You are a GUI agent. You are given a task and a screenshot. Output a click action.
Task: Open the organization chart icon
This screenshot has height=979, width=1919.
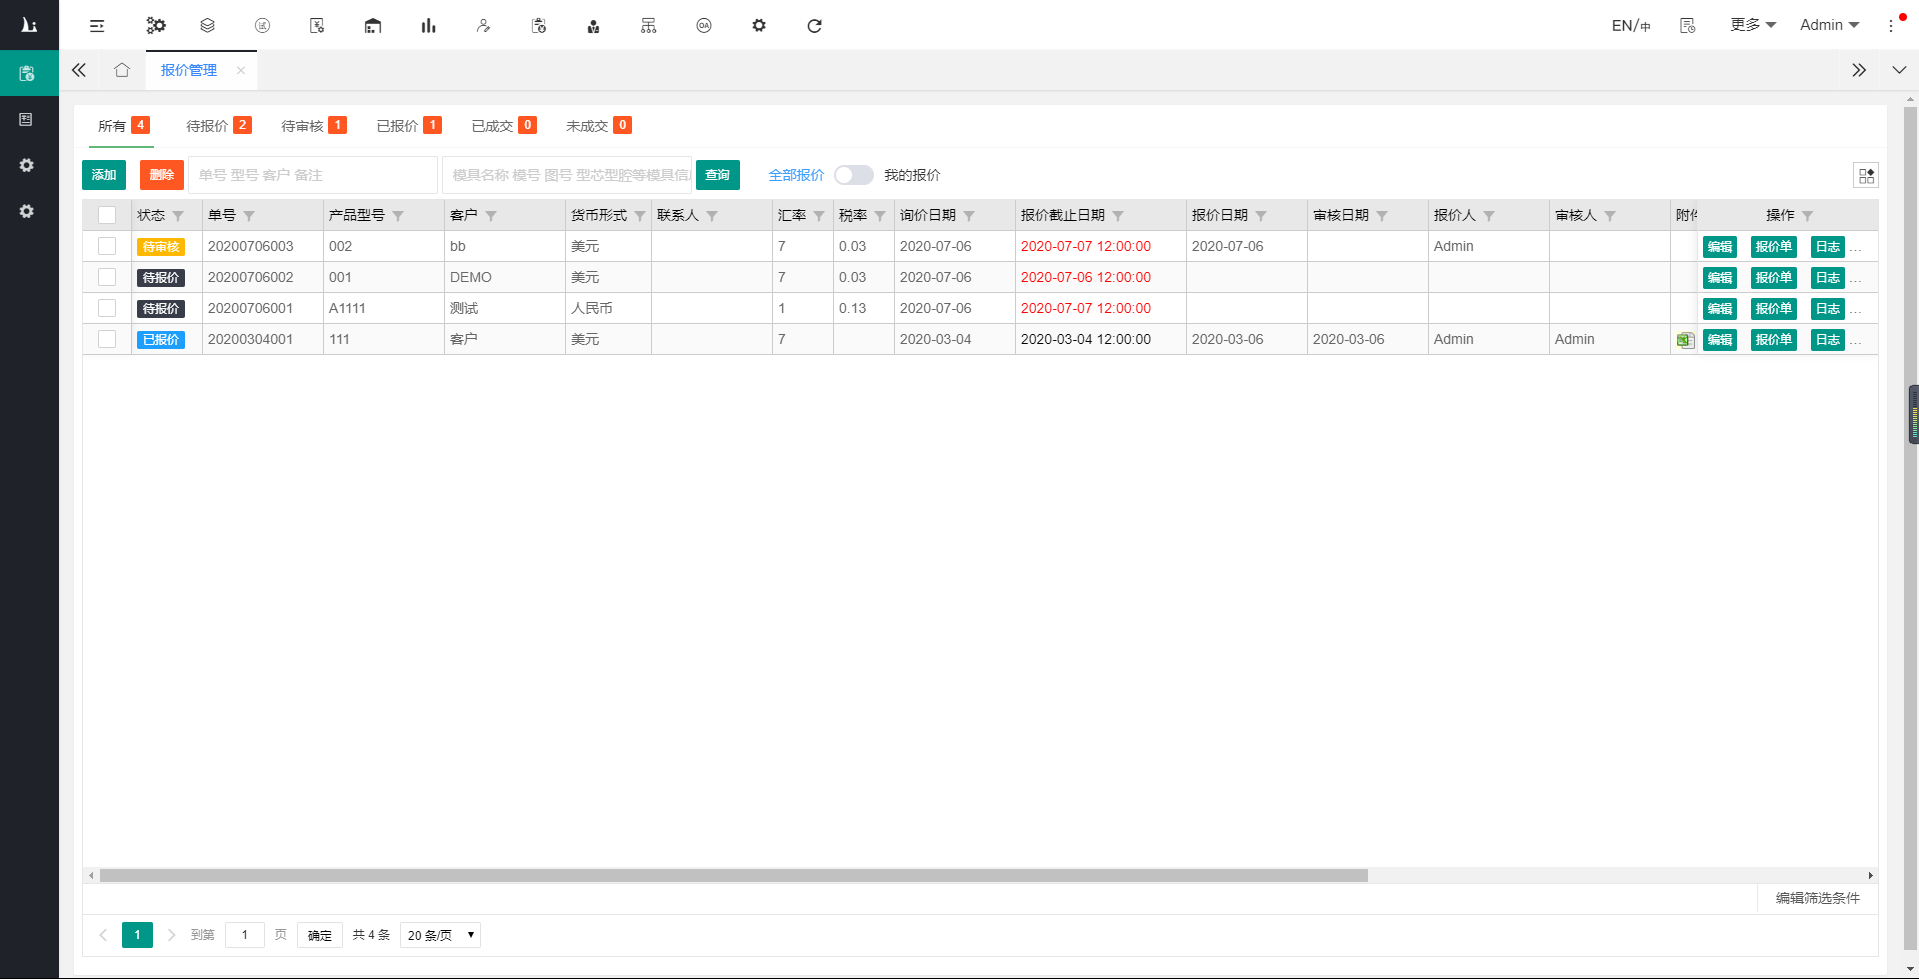tap(649, 26)
